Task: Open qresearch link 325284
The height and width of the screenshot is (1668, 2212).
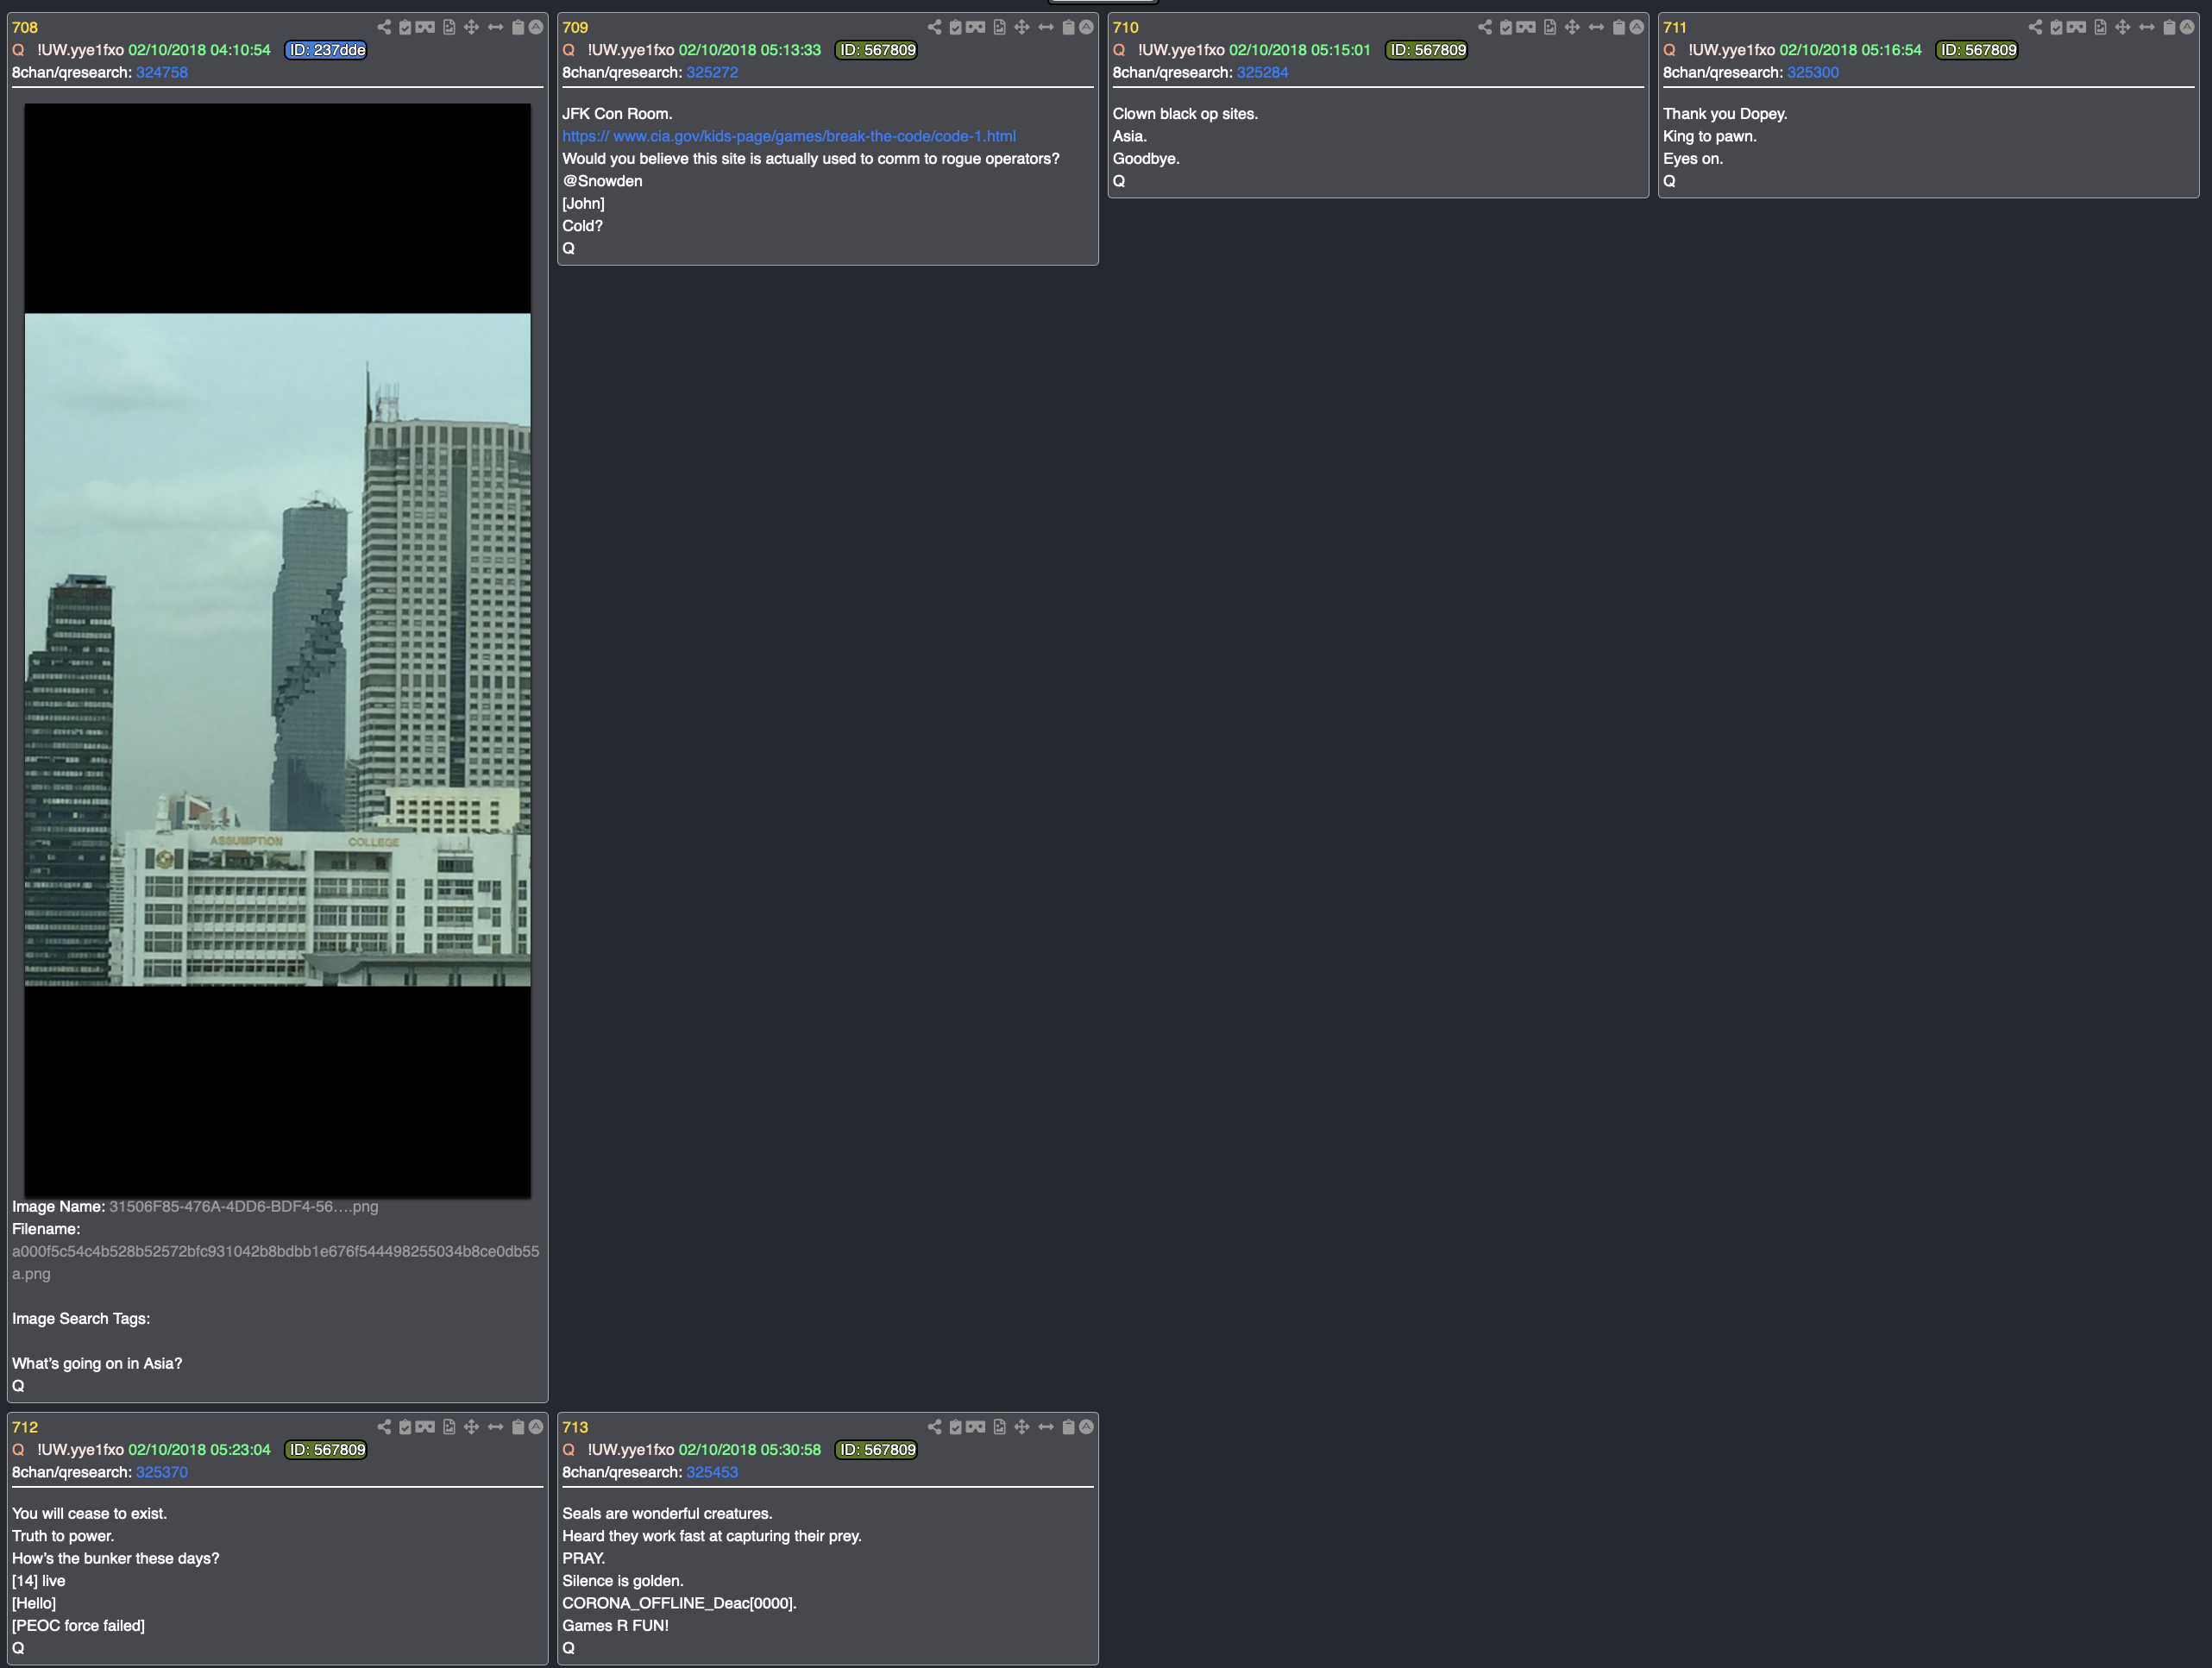Action: 1262,72
